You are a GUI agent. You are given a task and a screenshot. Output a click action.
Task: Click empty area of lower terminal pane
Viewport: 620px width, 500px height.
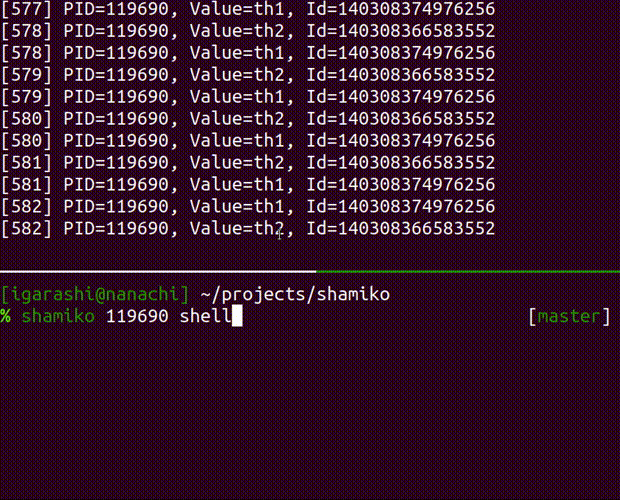(310, 411)
